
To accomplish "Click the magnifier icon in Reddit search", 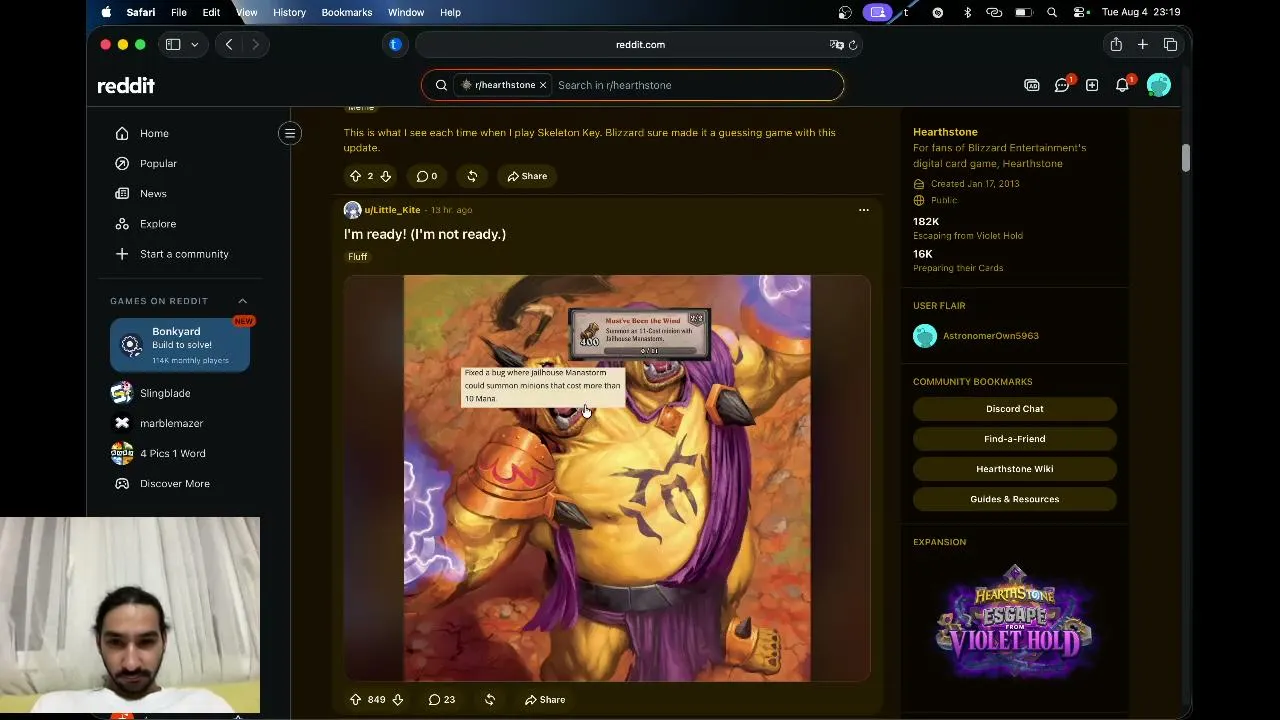I will click(x=441, y=85).
